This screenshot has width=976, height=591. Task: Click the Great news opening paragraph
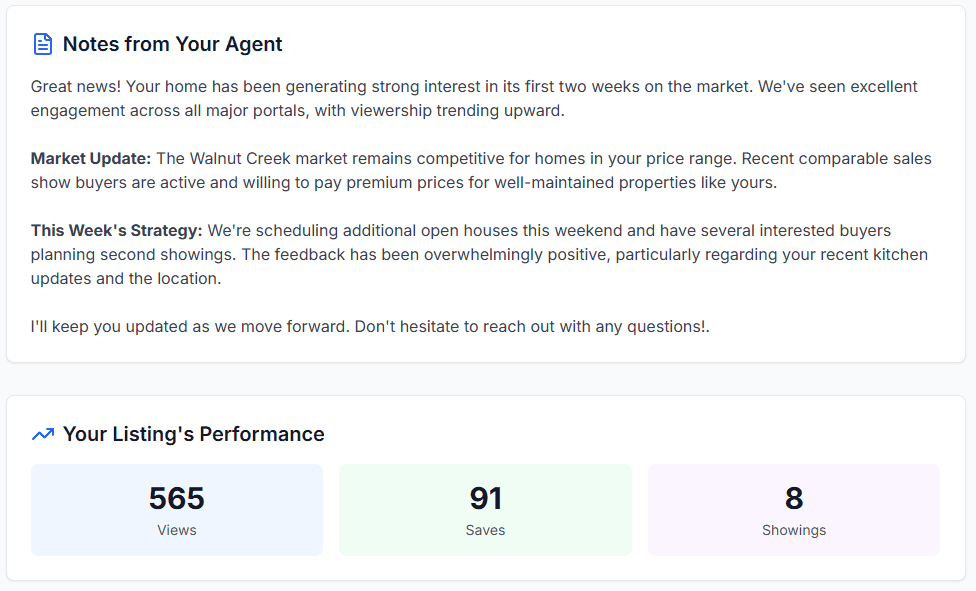[x=474, y=98]
